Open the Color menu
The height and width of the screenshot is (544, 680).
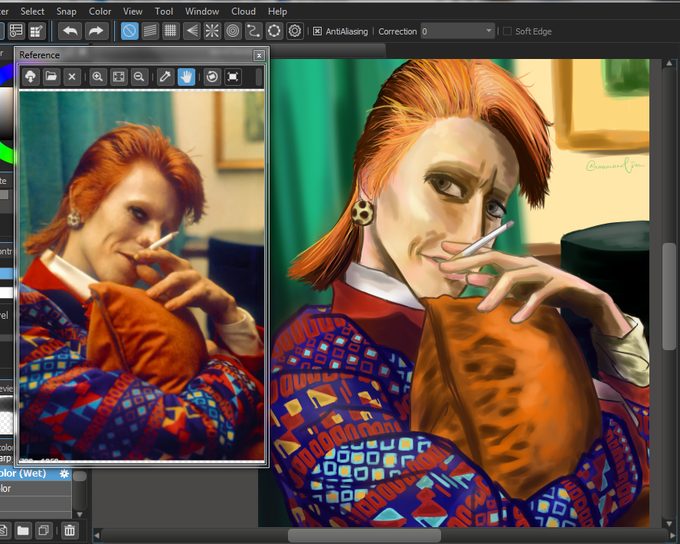point(100,11)
